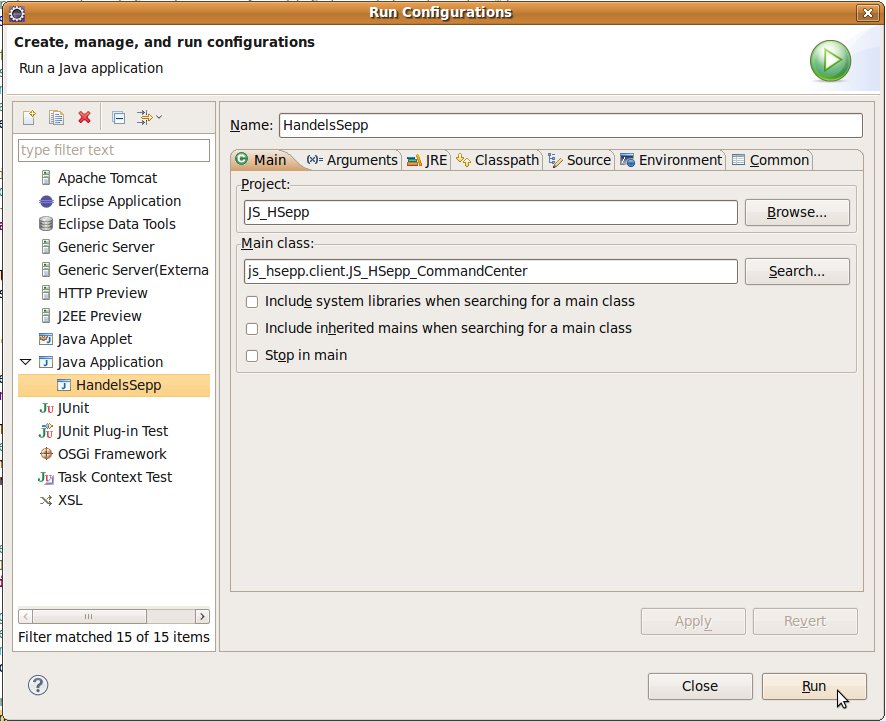
Task: Click the help question mark icon
Action: (x=37, y=685)
